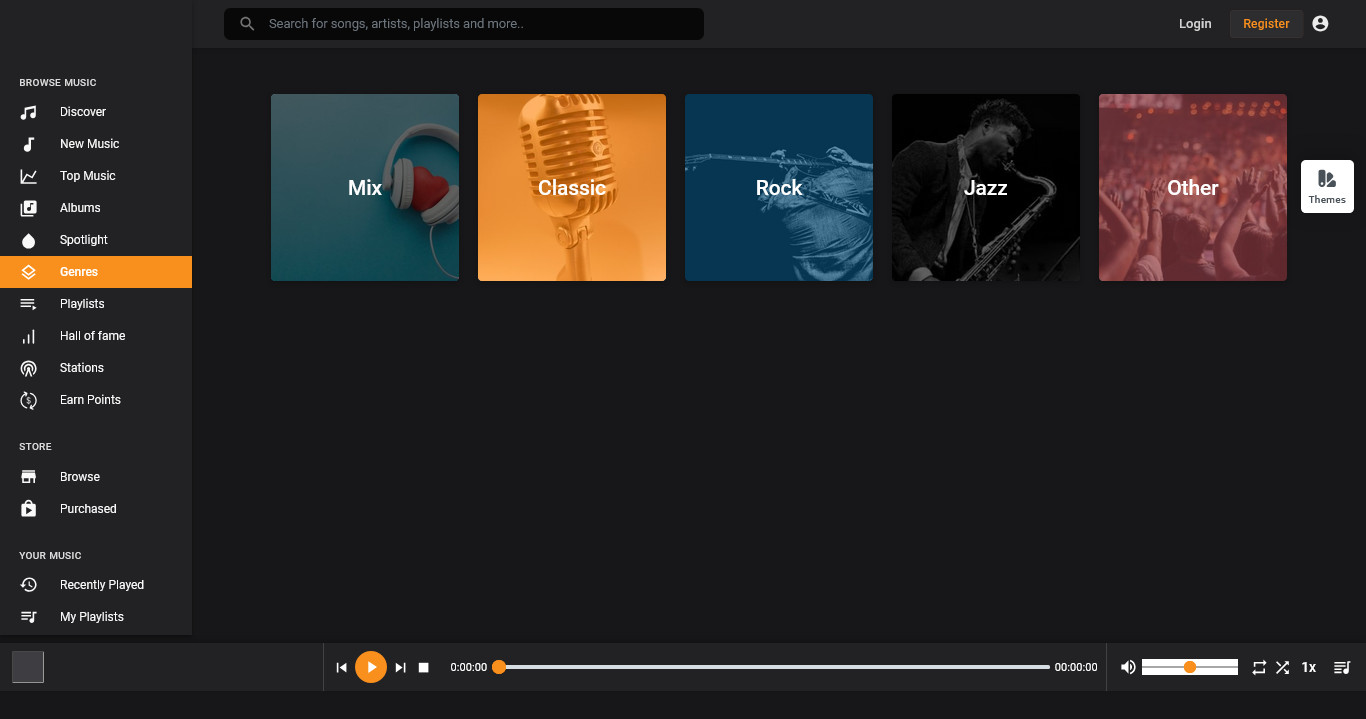The width and height of the screenshot is (1366, 719).
Task: Open My Playlists
Action: coord(96,617)
